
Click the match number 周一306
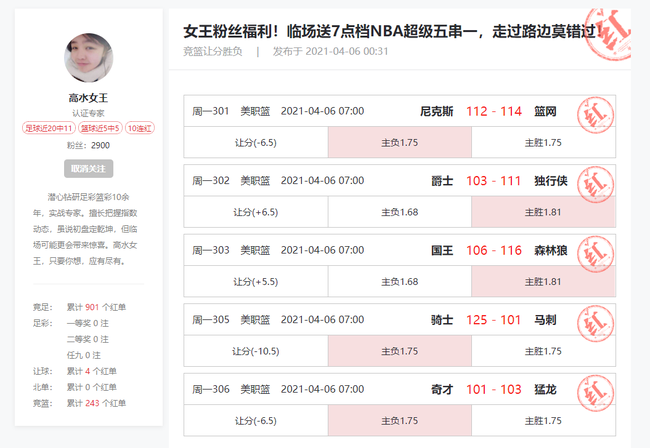click(211, 390)
